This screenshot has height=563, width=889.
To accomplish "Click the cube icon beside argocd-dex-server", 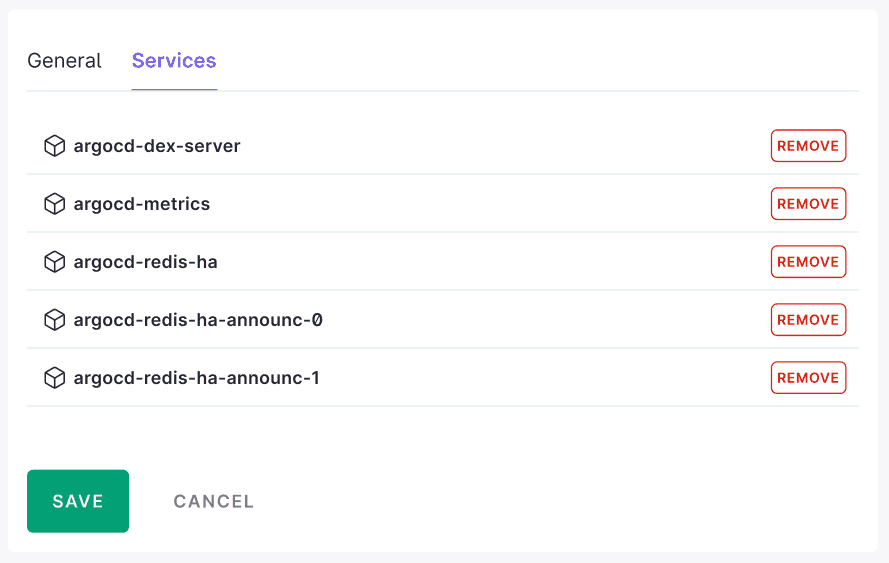I will point(54,146).
